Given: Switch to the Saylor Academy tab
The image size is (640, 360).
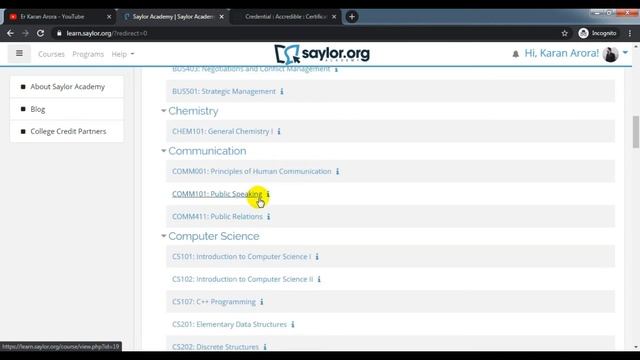Looking at the screenshot, I should click(x=173, y=17).
